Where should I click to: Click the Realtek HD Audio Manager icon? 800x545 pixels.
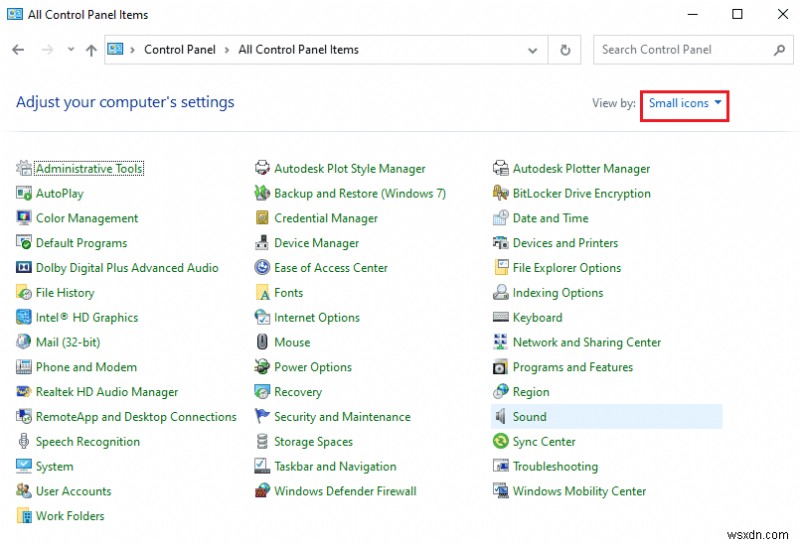[x=24, y=392]
